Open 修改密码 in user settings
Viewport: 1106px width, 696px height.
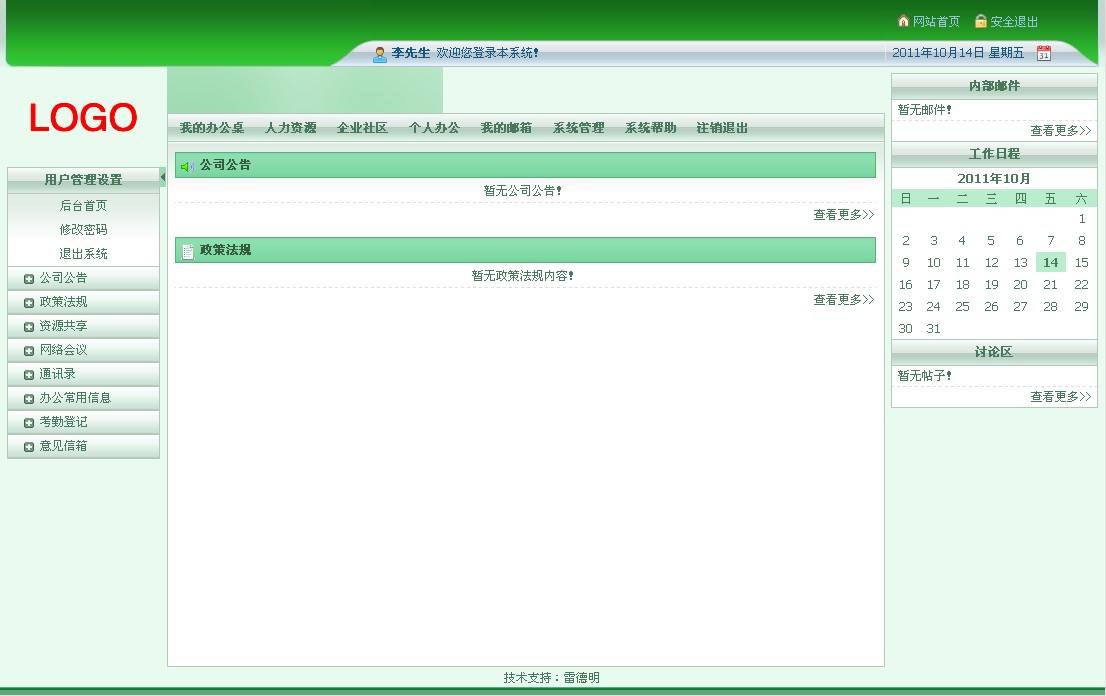pos(83,229)
